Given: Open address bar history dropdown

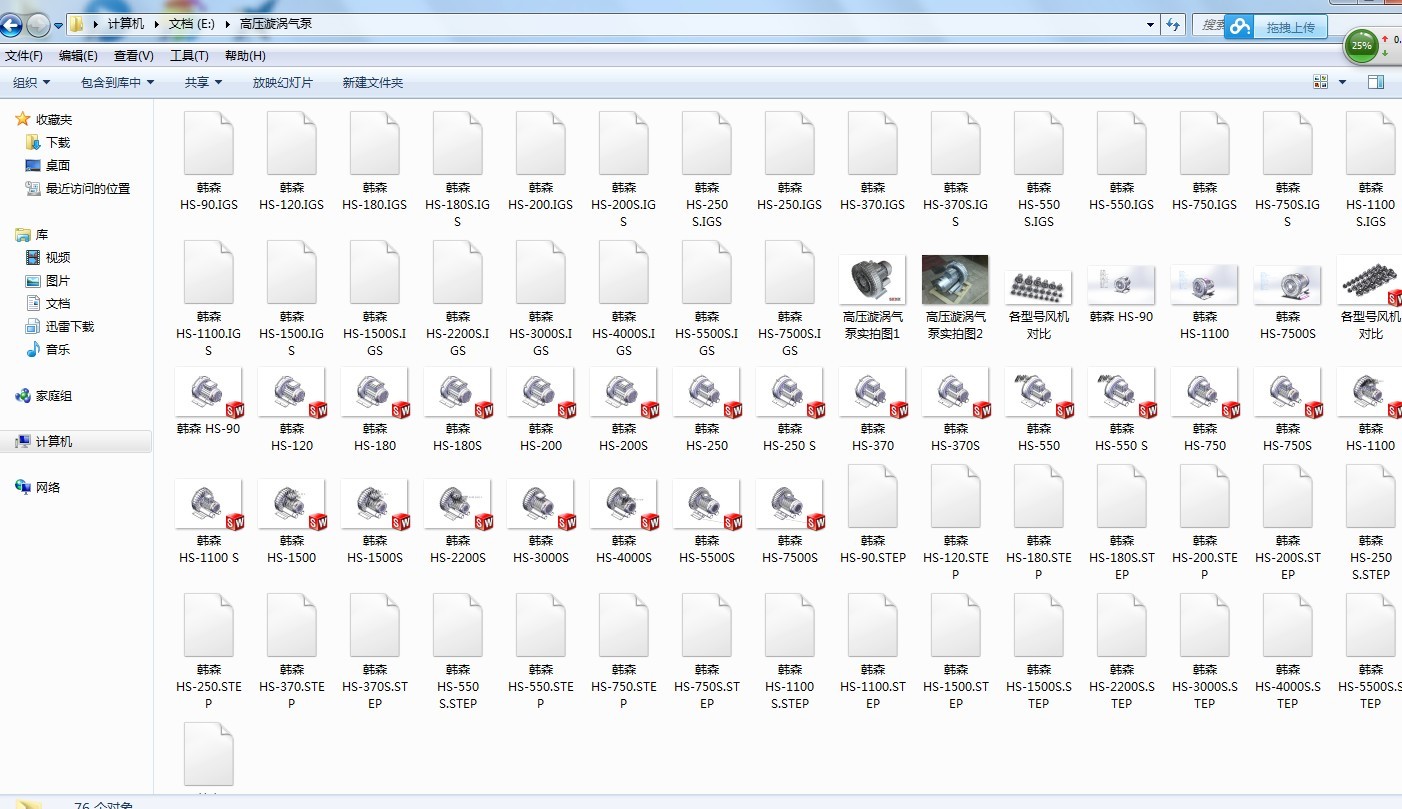Looking at the screenshot, I should (x=1151, y=24).
